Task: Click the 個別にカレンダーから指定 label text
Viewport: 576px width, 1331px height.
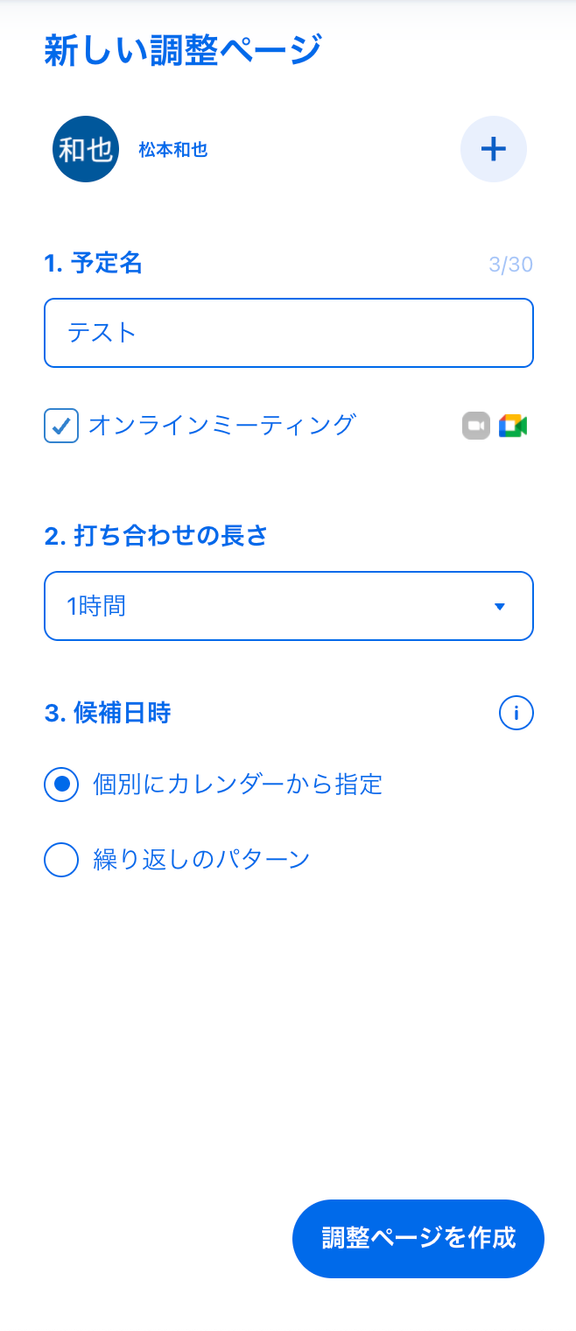Action: pos(237,784)
